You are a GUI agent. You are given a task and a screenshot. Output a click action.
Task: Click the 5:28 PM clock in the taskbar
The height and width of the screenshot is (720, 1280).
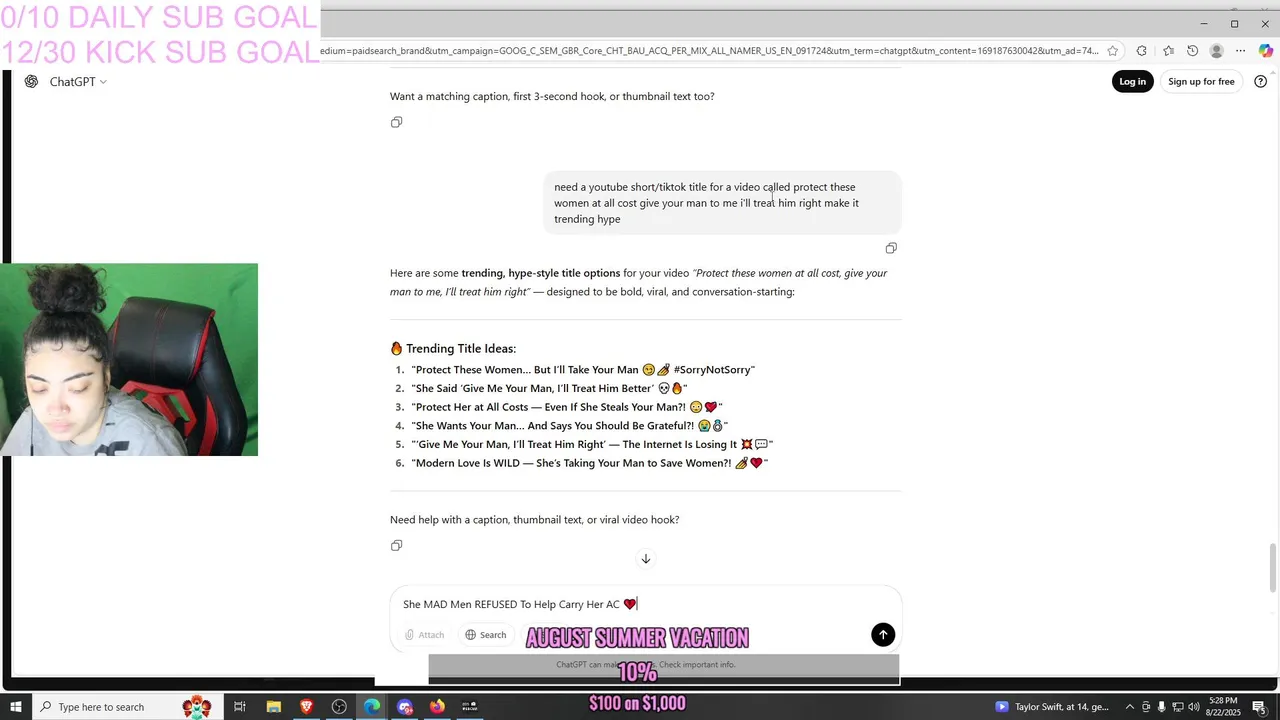click(1224, 707)
